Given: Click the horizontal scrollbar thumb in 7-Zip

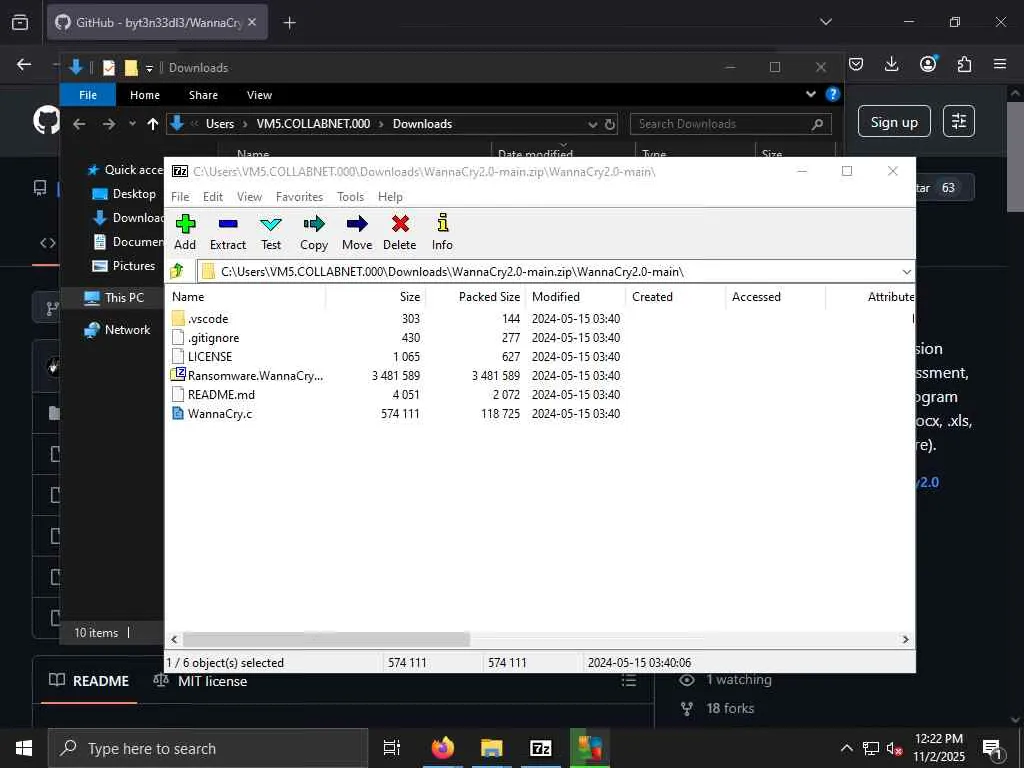Looking at the screenshot, I should point(326,639).
